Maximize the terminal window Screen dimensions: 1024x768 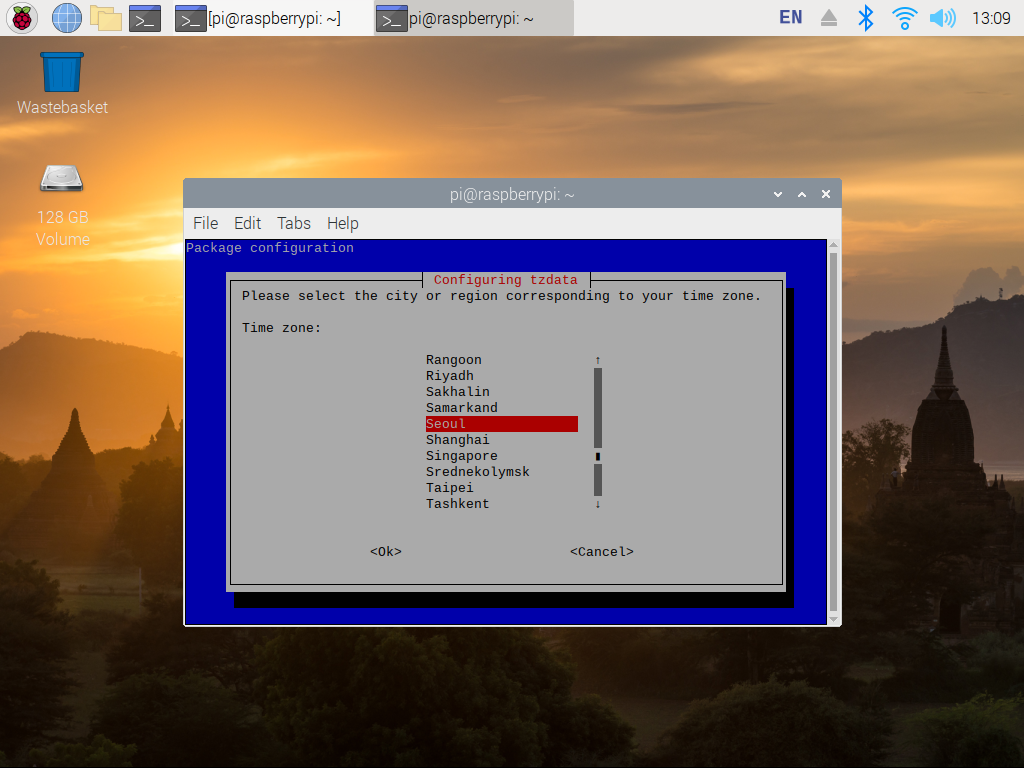802,194
